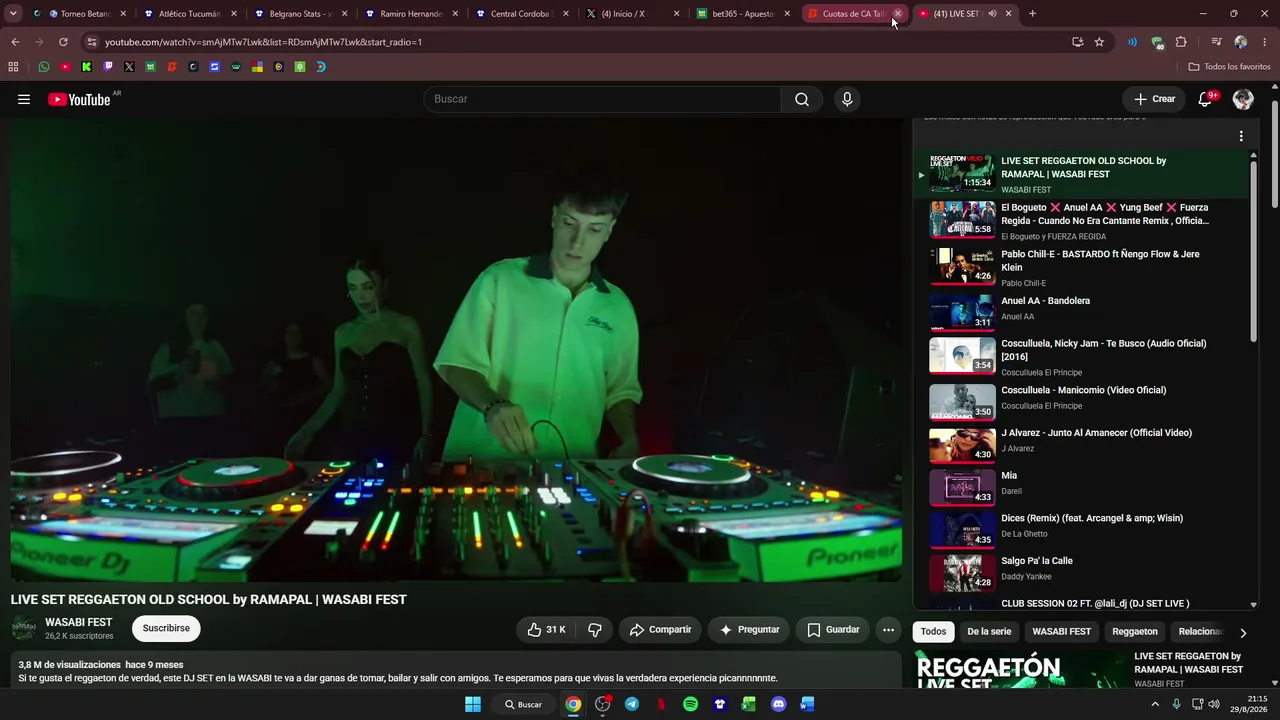Viewport: 1280px width, 720px height.
Task: Click the Preguntar button
Action: 749,630
